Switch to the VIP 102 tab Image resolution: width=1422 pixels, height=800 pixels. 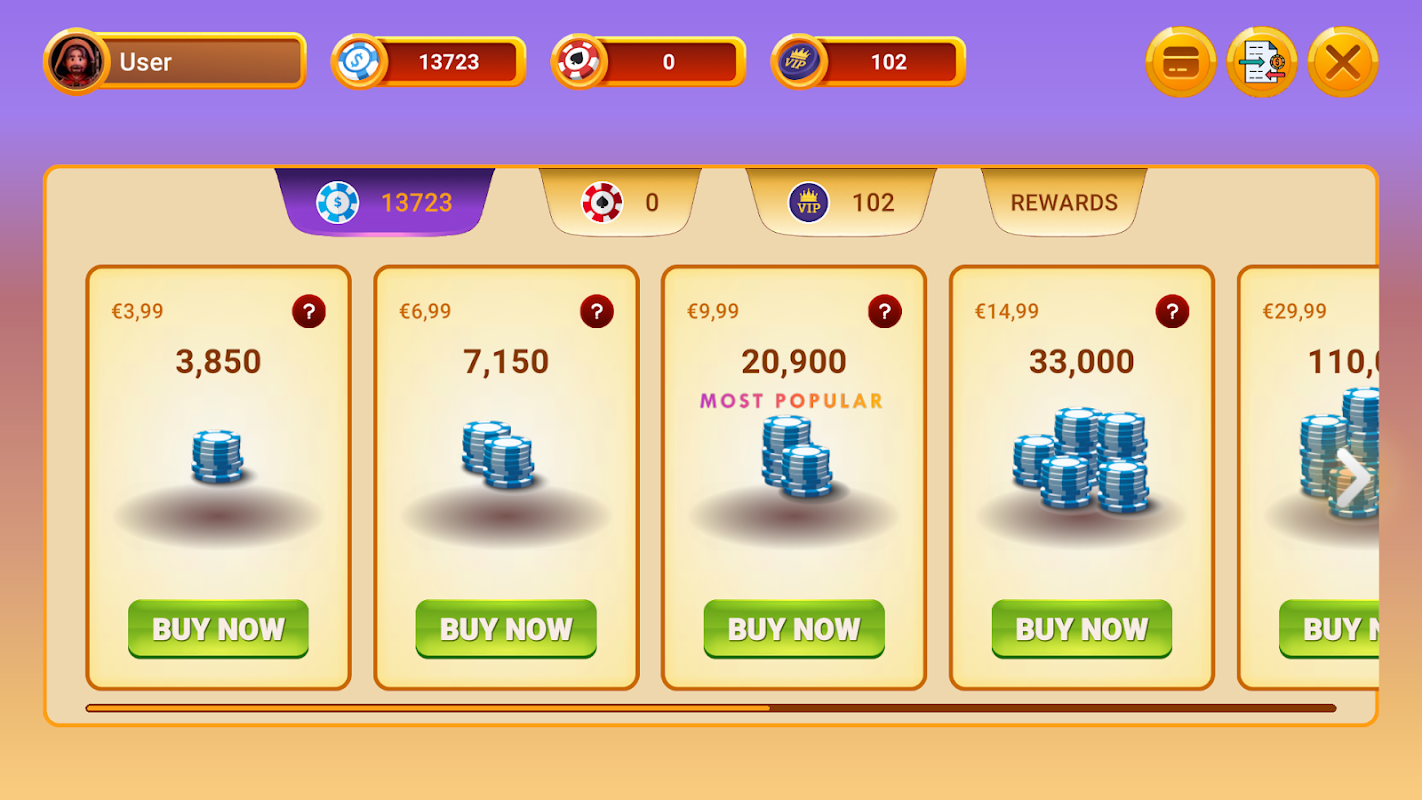[840, 202]
